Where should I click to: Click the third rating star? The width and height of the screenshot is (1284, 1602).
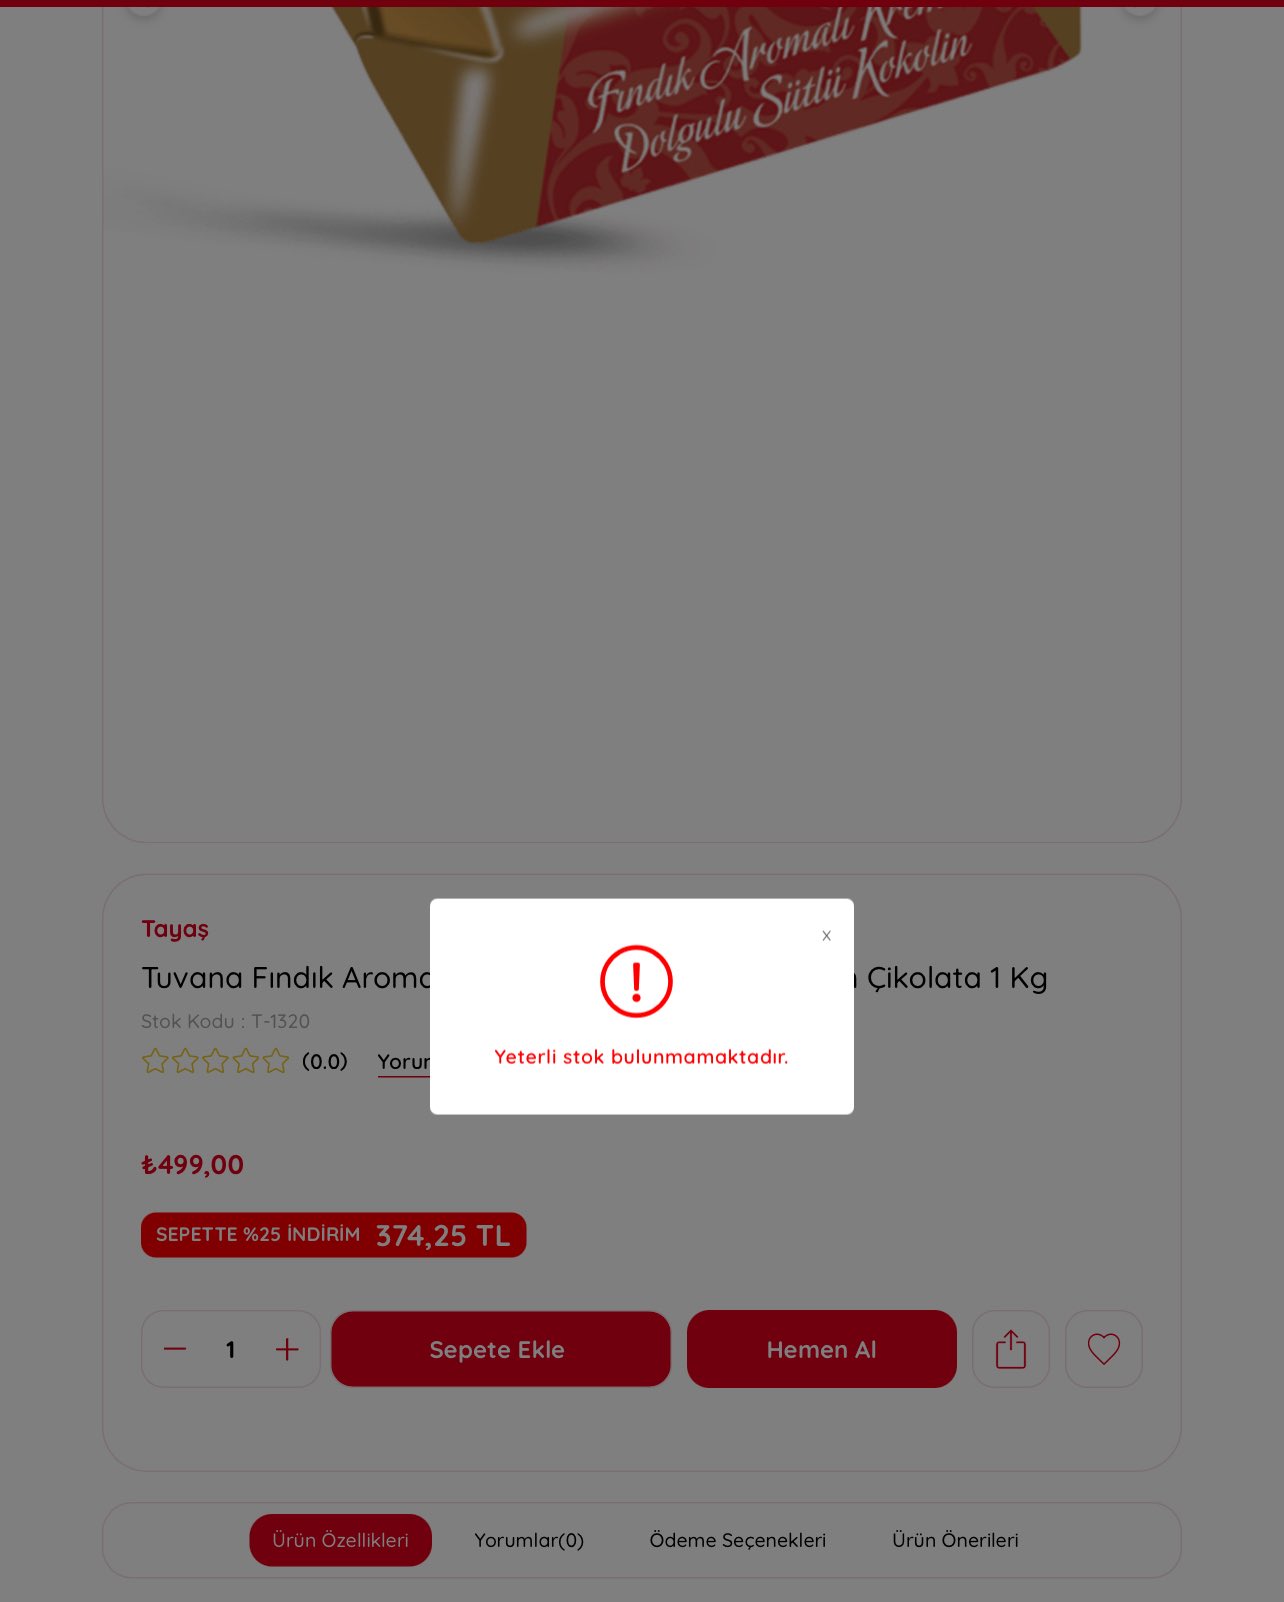click(x=216, y=1061)
